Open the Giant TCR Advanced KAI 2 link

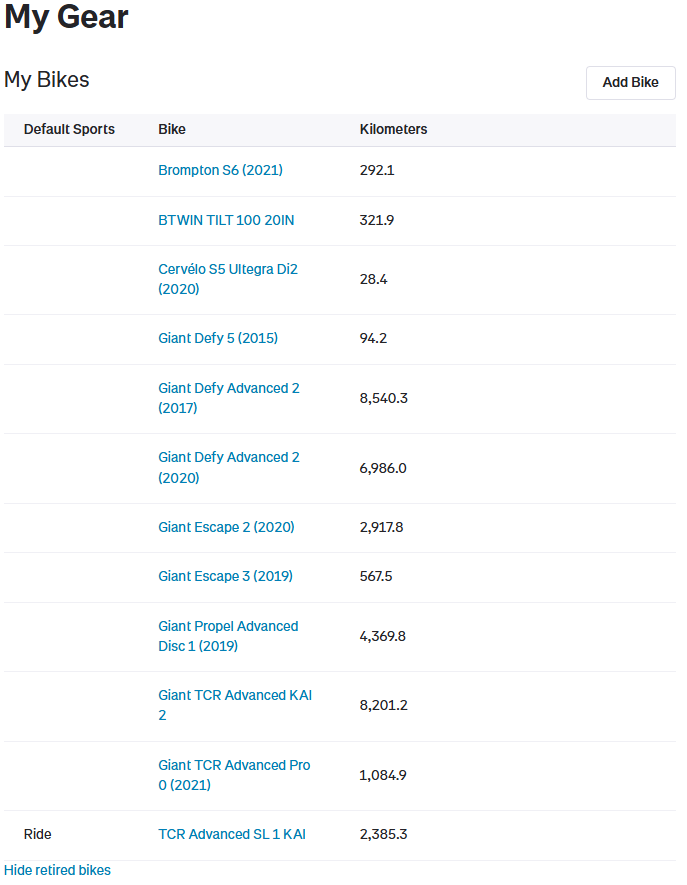pyautogui.click(x=235, y=705)
